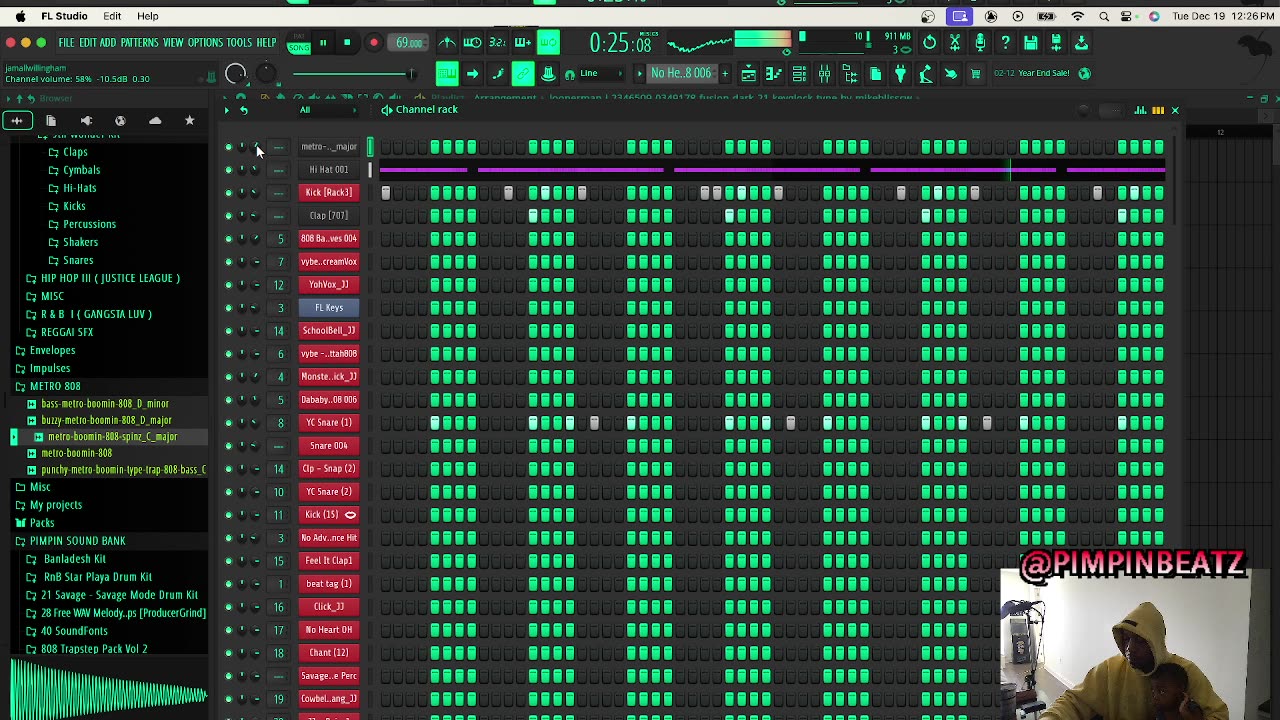The height and width of the screenshot is (720, 1280).
Task: Arm the red record button
Action: click(373, 42)
